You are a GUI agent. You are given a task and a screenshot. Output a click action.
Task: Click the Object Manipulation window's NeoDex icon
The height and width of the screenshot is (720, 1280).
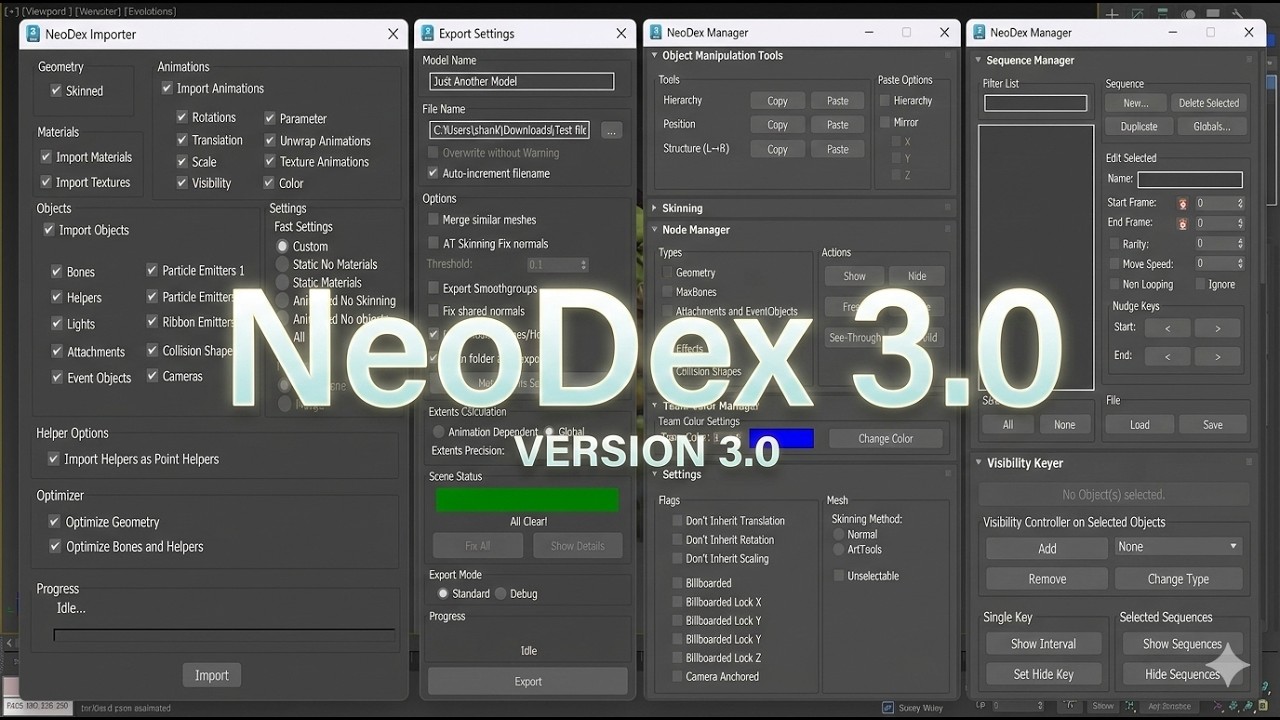click(654, 33)
